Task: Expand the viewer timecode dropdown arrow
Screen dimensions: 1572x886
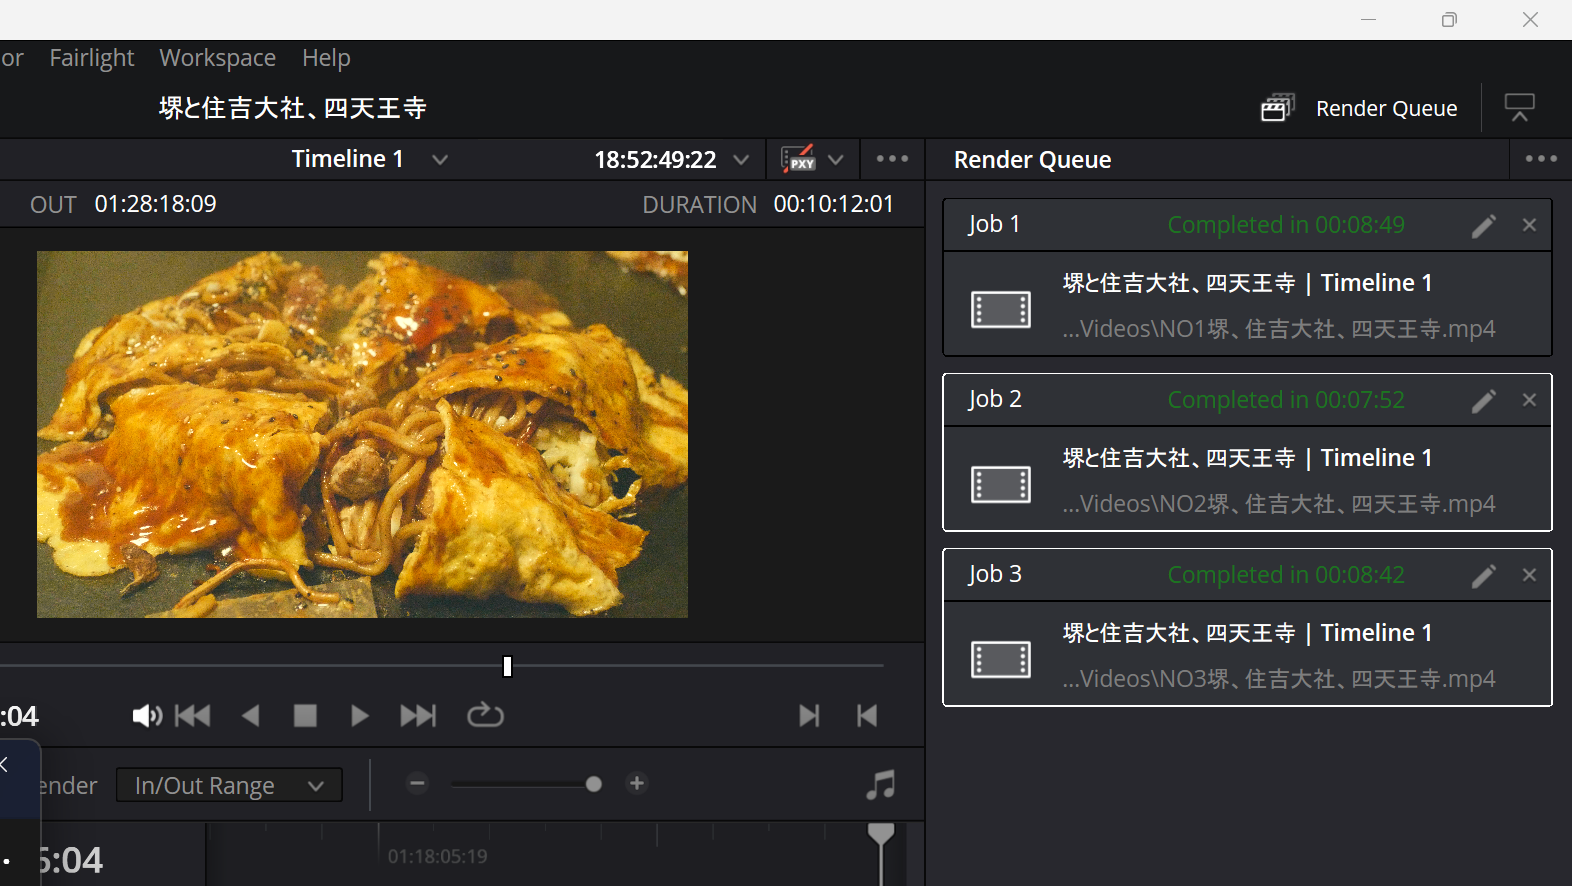Action: coord(741,160)
